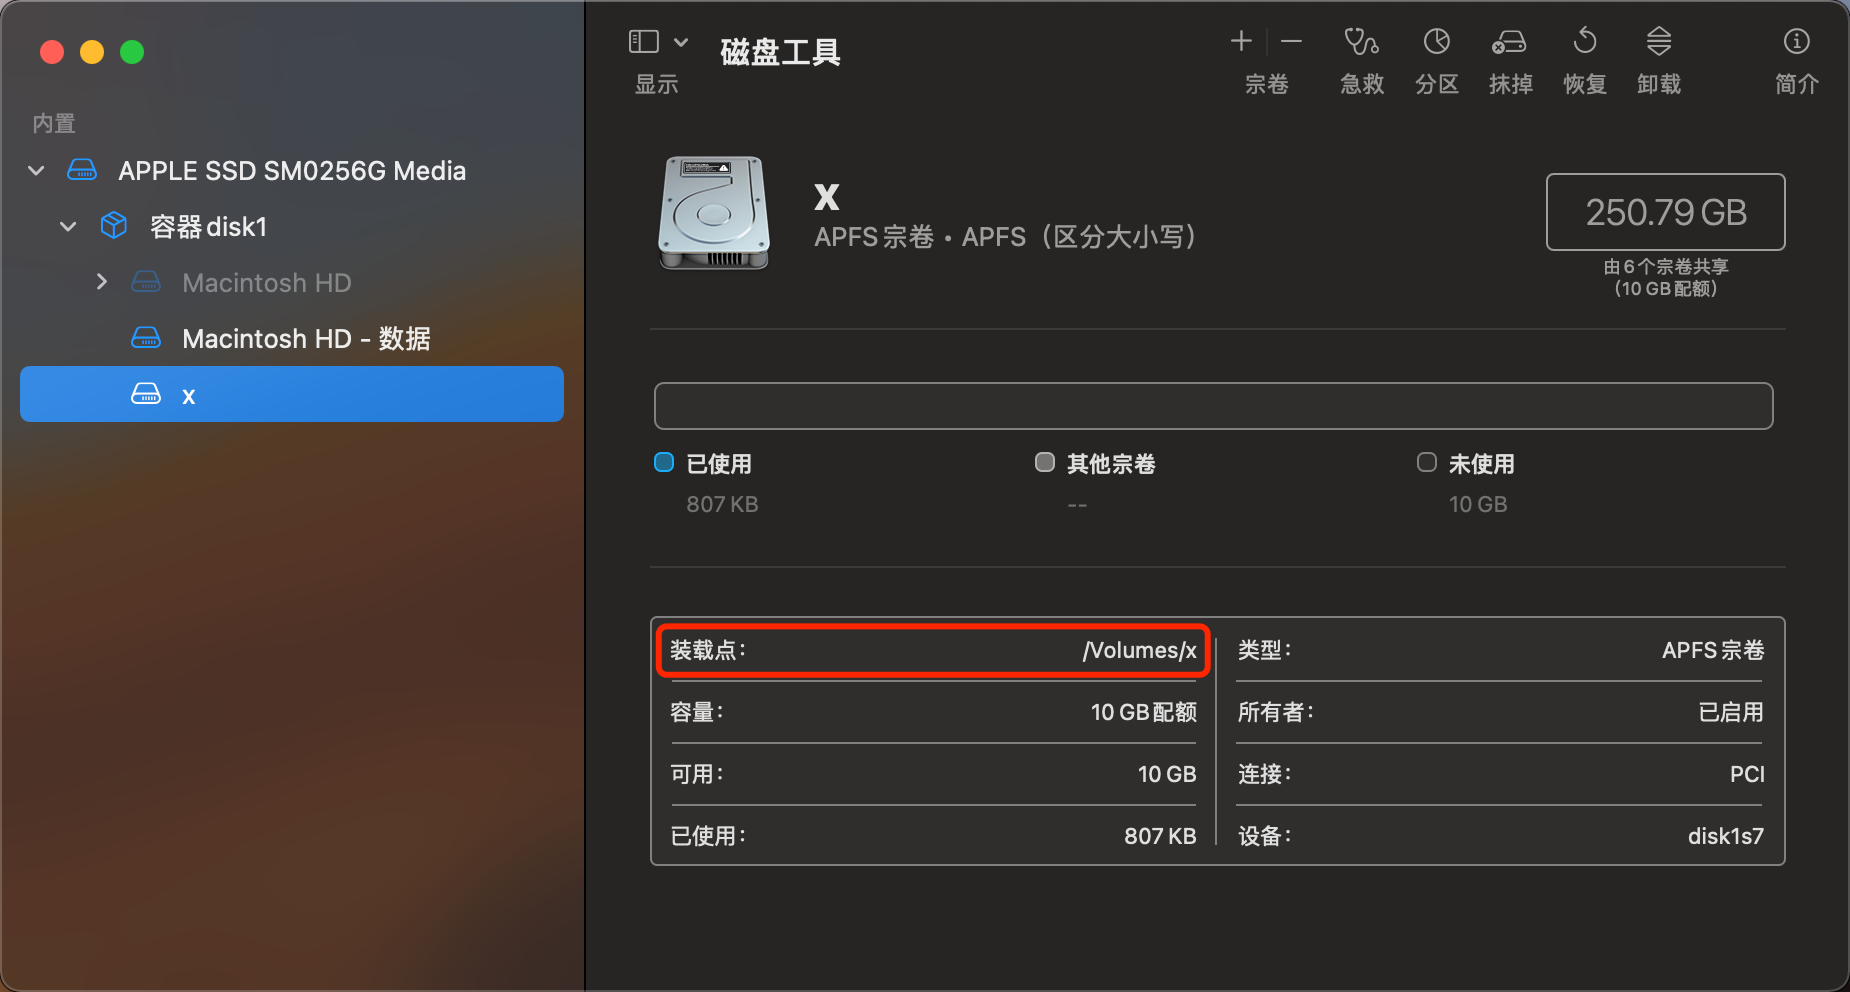Click the 250.79 GB capacity box
This screenshot has width=1850, height=992.
pyautogui.click(x=1666, y=212)
